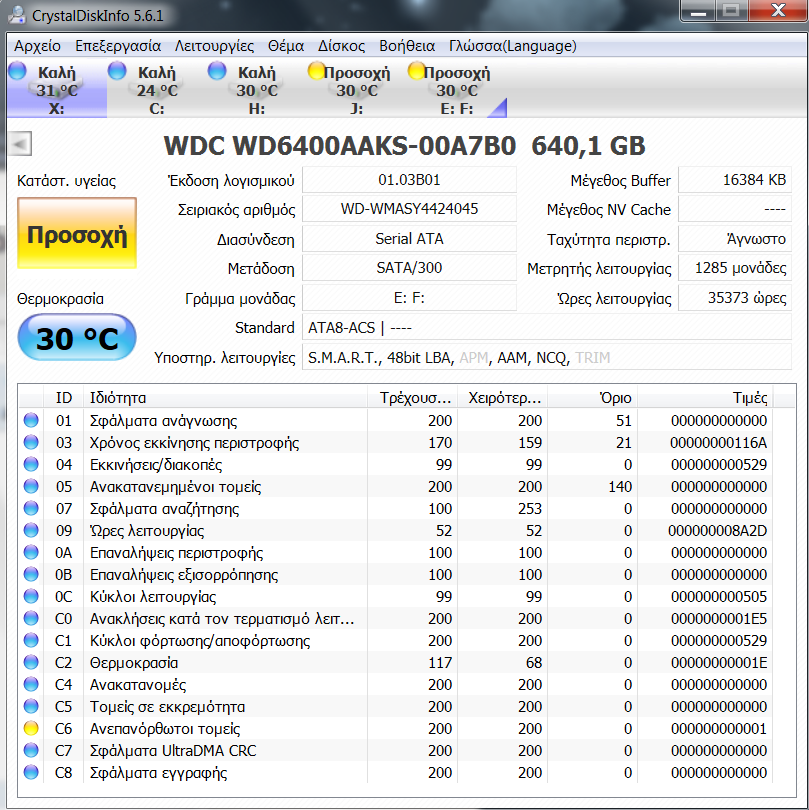Click the 30 °C temperature indicator
The width and height of the screenshot is (809, 810).
pyautogui.click(x=77, y=337)
